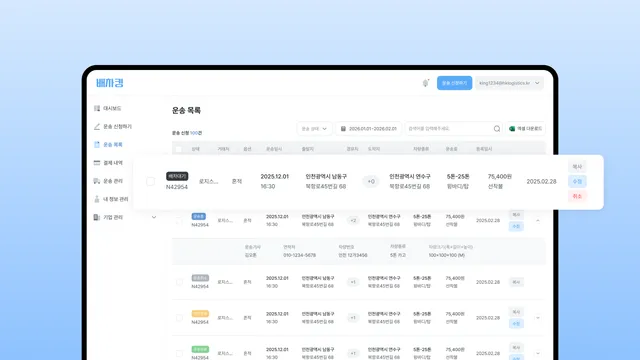Screen dimensions: 640x360
Task: Toggle the select-all checkbox in table header
Action: 179,149
